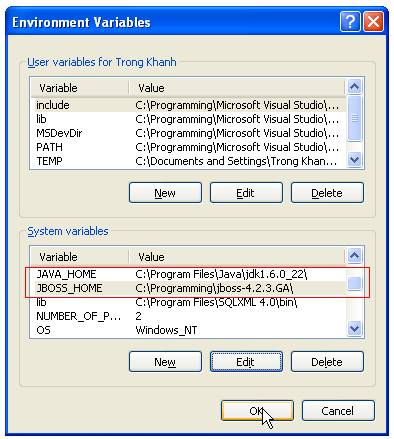Click Variable column header in System list
The image size is (394, 439).
coord(80,257)
